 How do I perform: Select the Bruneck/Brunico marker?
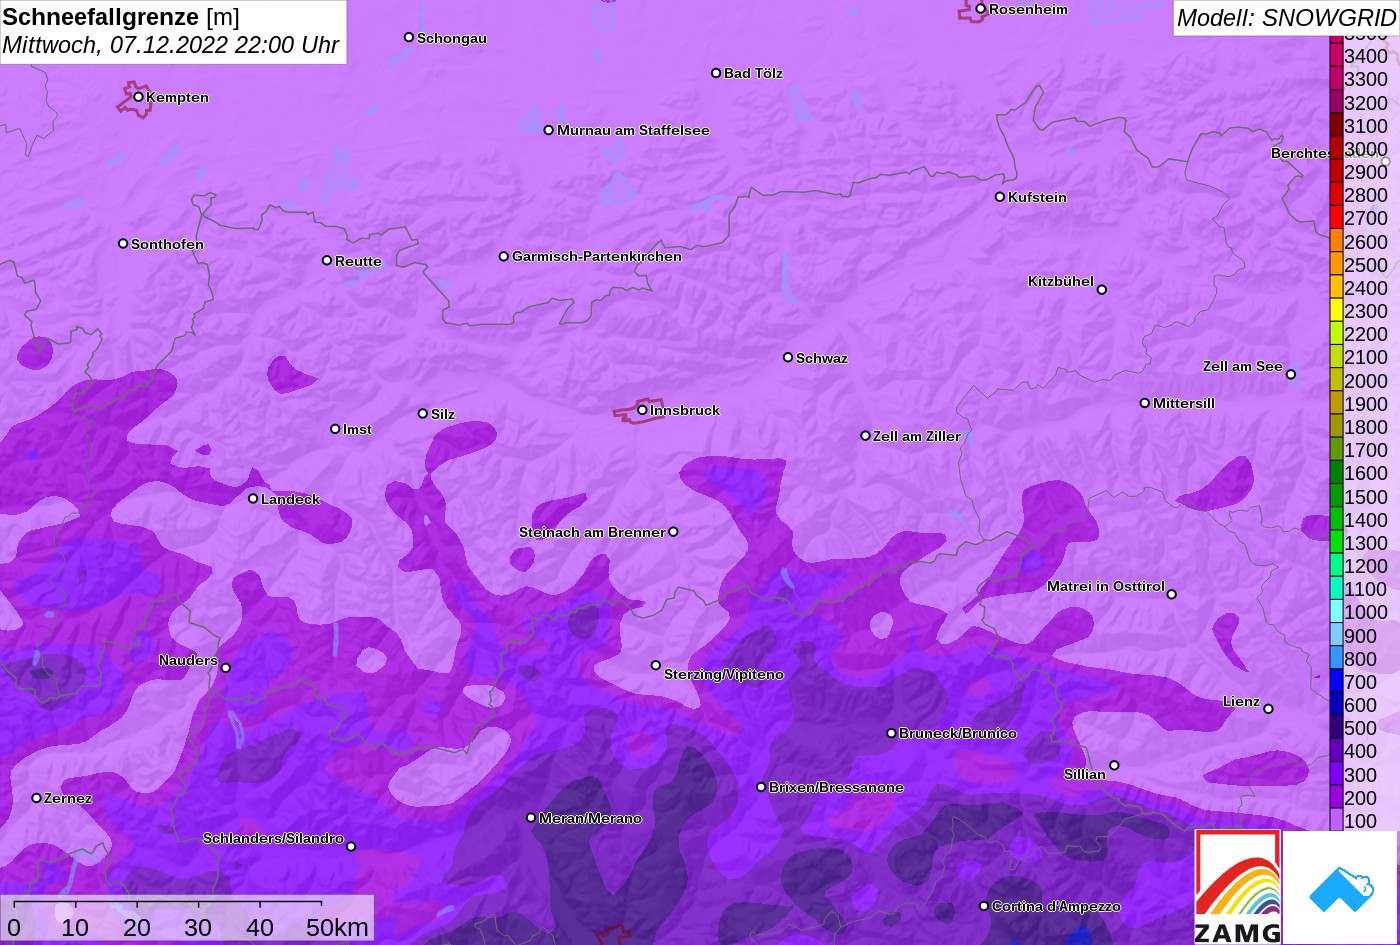(x=892, y=733)
